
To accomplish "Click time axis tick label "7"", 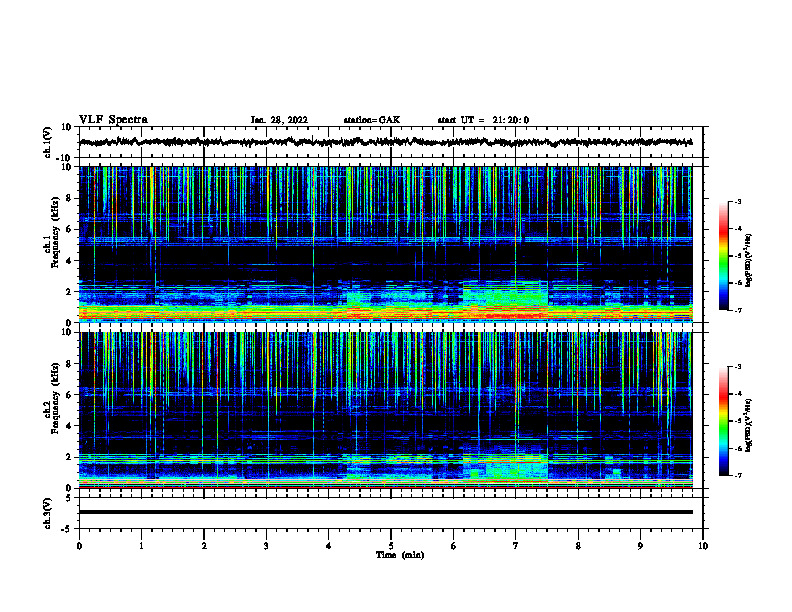I will (x=516, y=546).
